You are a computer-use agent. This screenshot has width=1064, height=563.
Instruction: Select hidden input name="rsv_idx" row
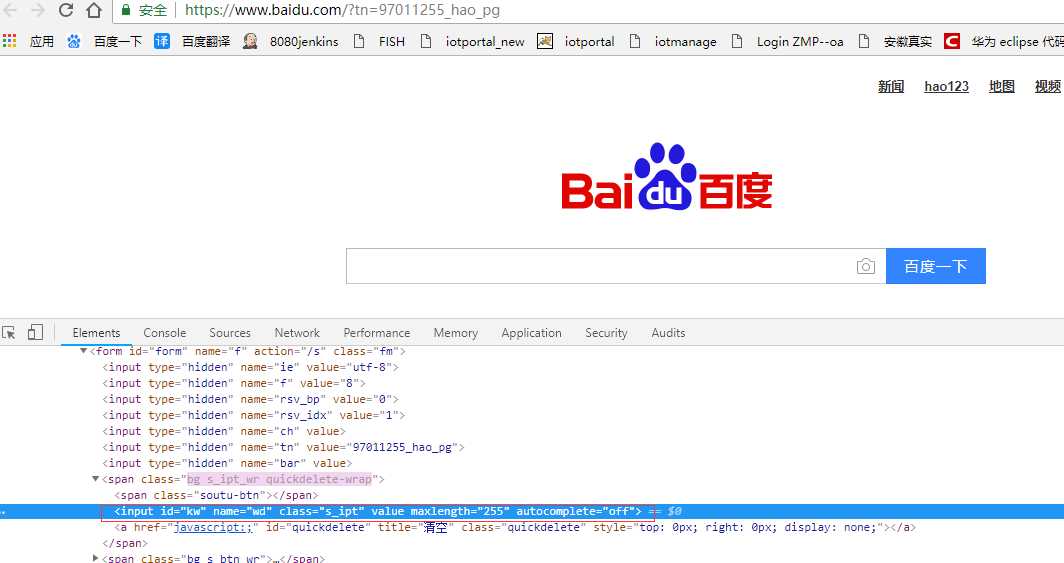tap(254, 415)
